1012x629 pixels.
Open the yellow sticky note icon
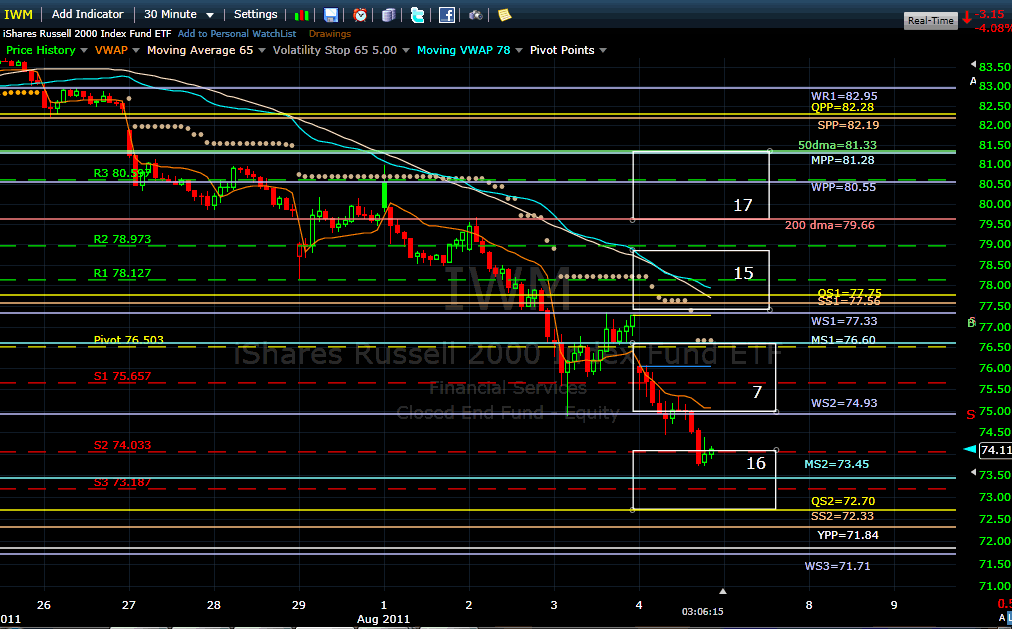point(505,15)
